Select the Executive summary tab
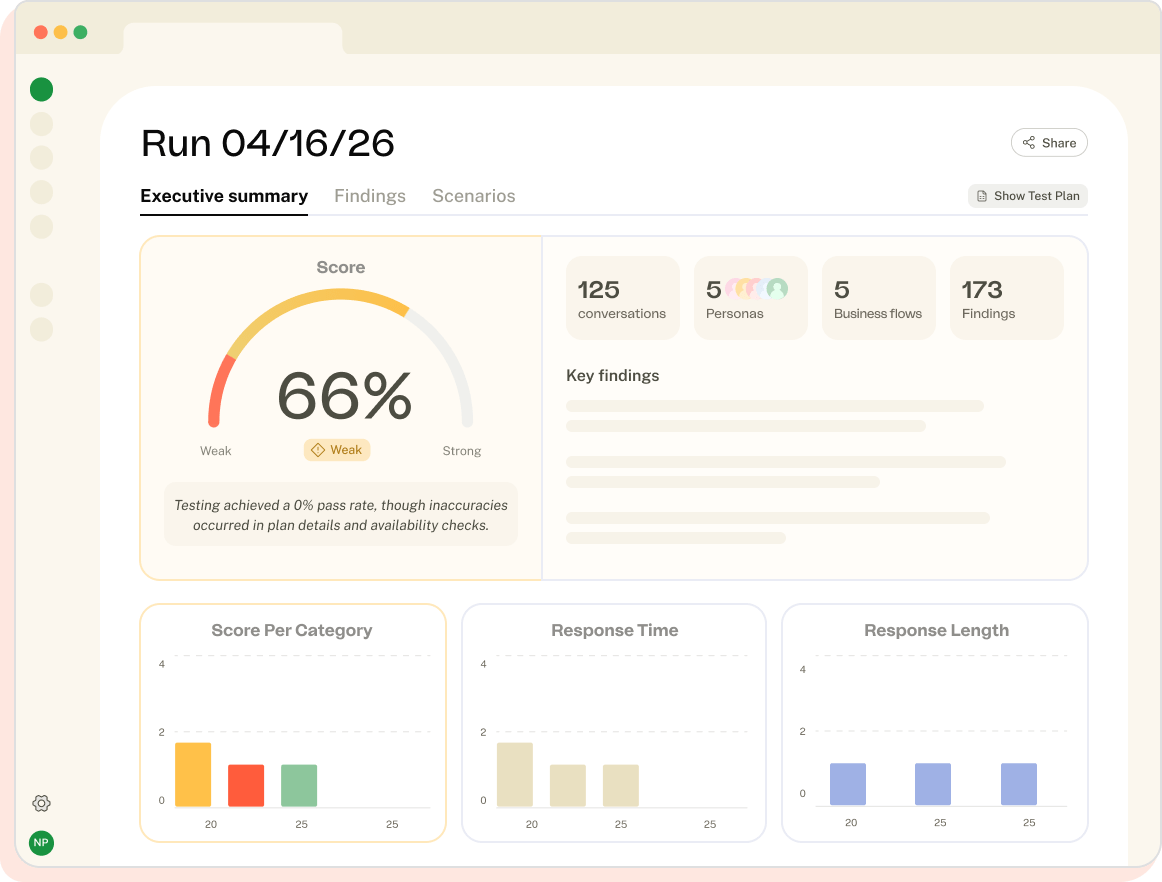 (x=224, y=196)
